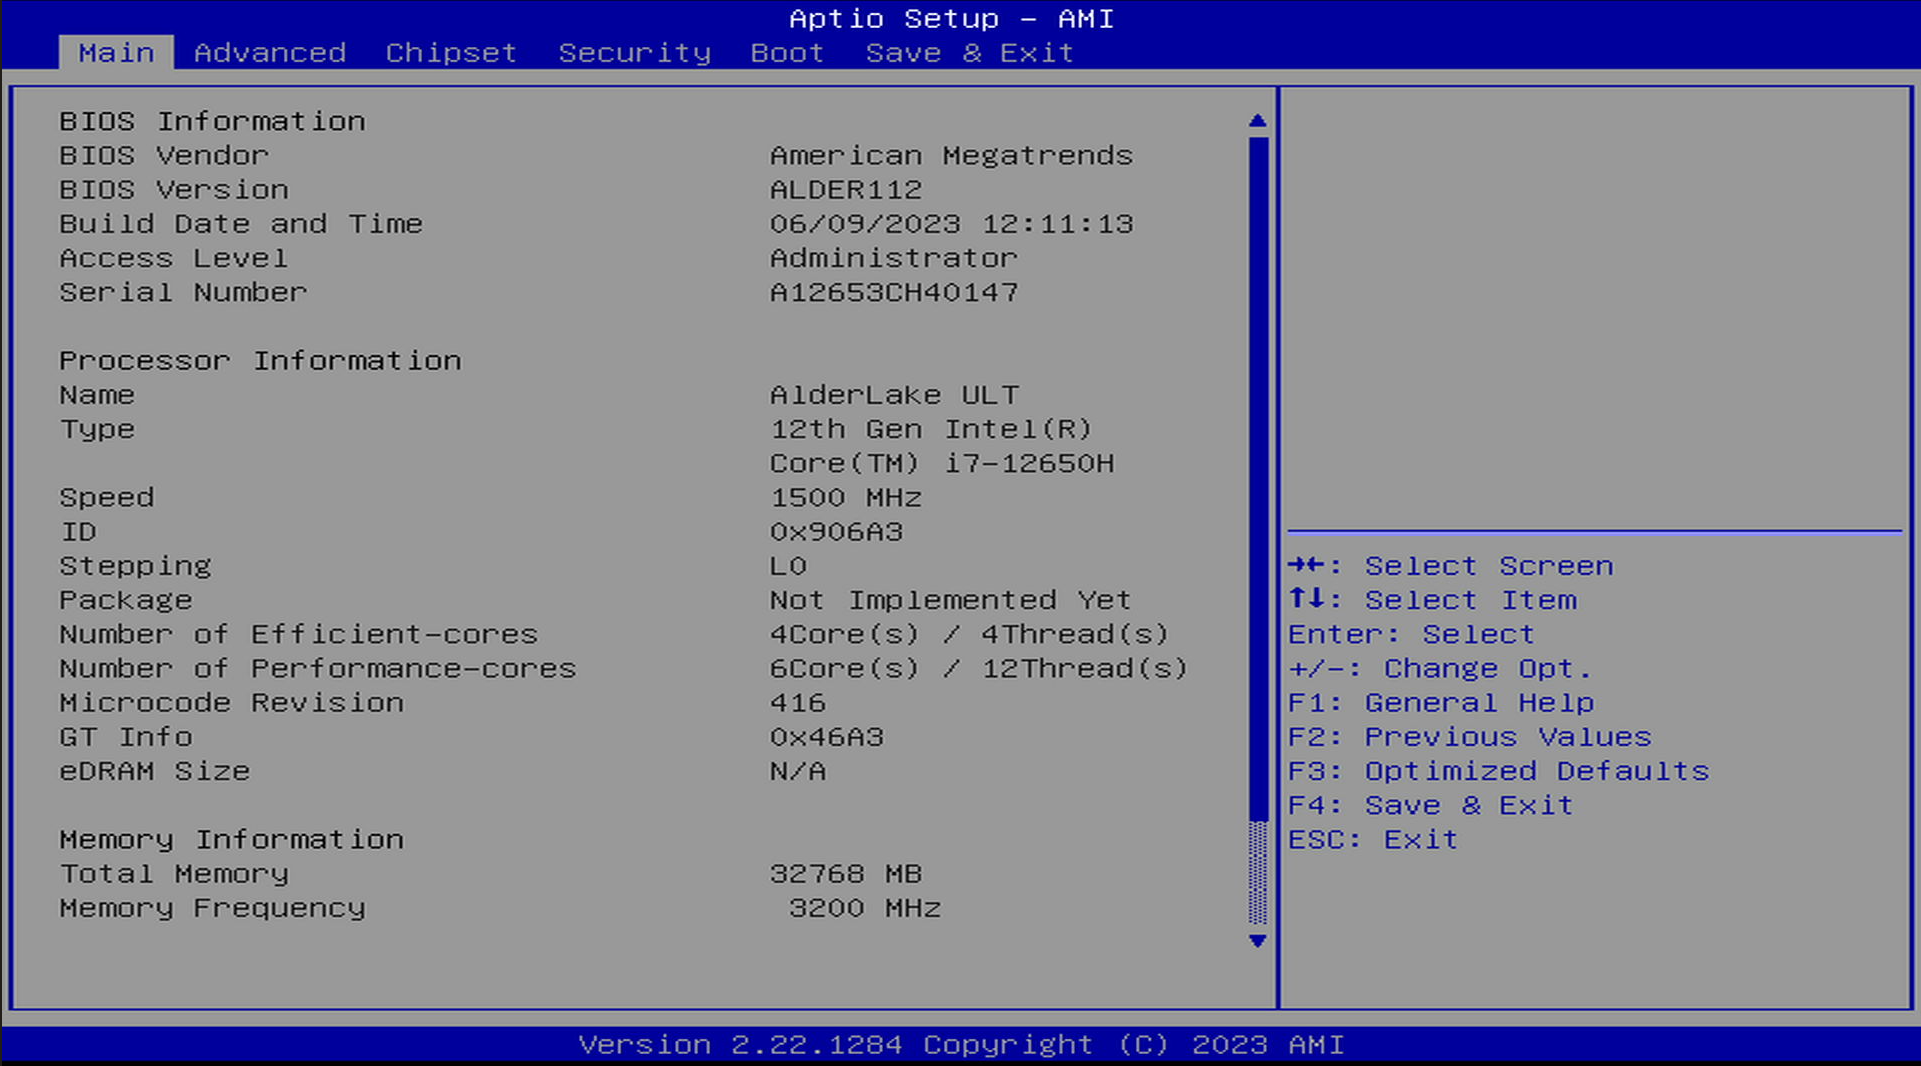This screenshot has width=1921, height=1066.
Task: Click the 4Core(s) / 4Thread(s) value
Action: [x=969, y=634]
